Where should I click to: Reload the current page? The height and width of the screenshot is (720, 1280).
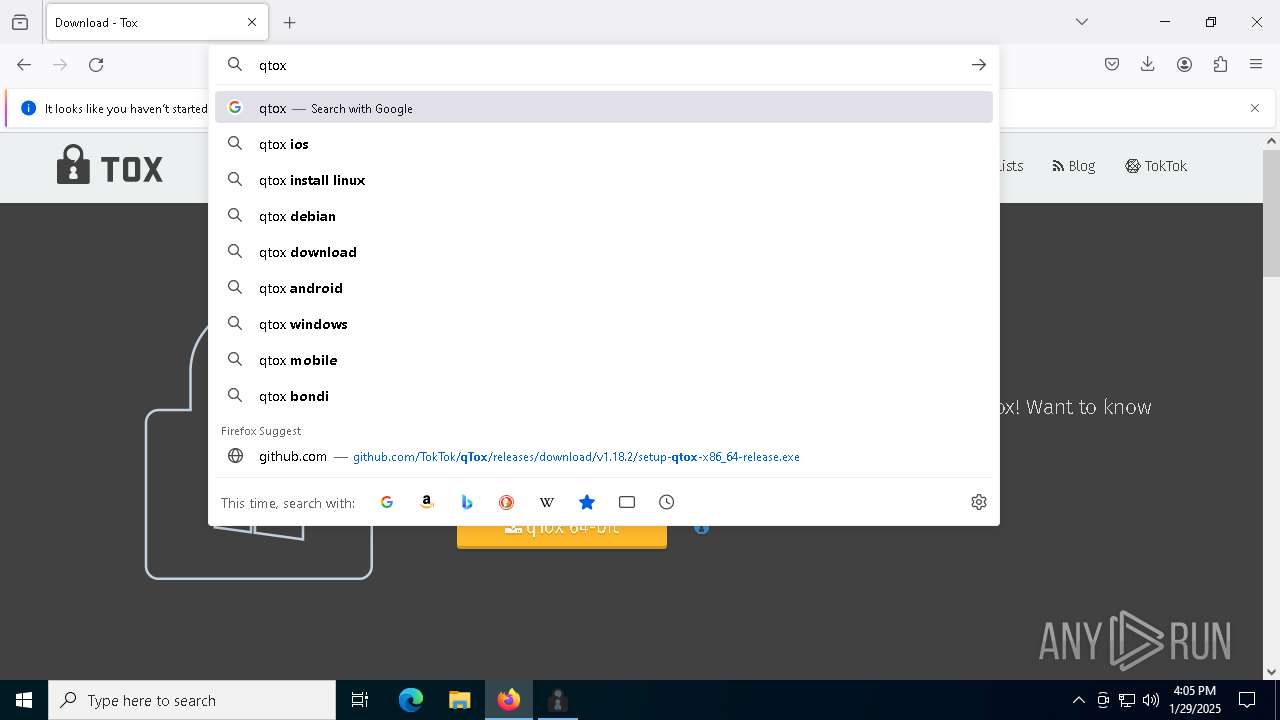[96, 65]
